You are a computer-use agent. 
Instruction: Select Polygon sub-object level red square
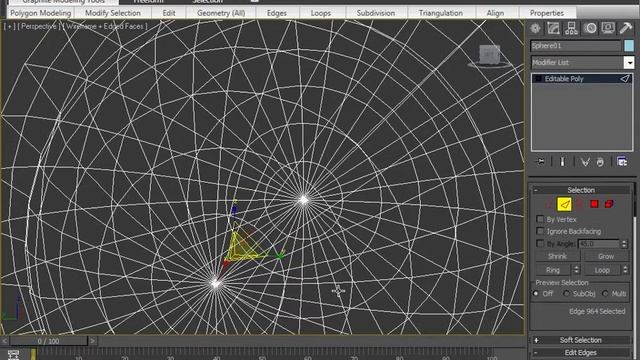594,204
